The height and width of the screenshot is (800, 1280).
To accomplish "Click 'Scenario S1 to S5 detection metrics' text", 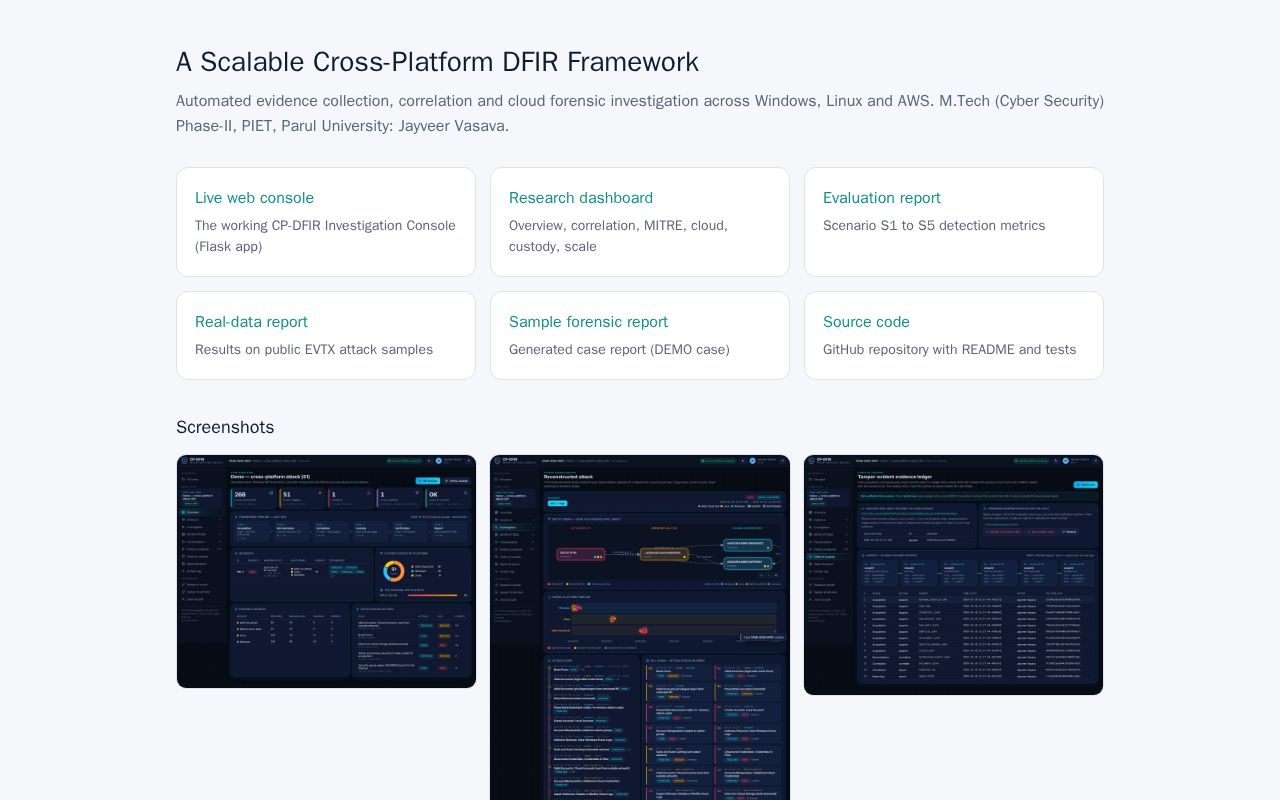I will point(934,226).
